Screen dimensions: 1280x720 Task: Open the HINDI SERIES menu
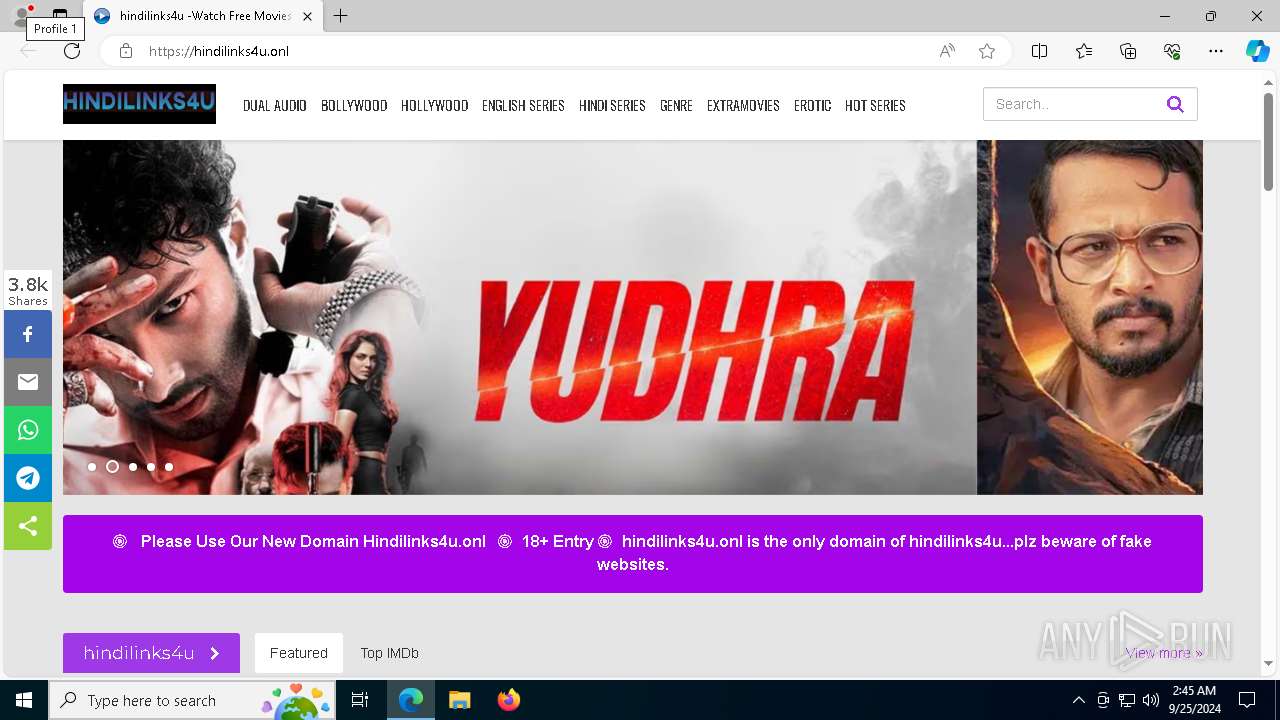(x=612, y=105)
